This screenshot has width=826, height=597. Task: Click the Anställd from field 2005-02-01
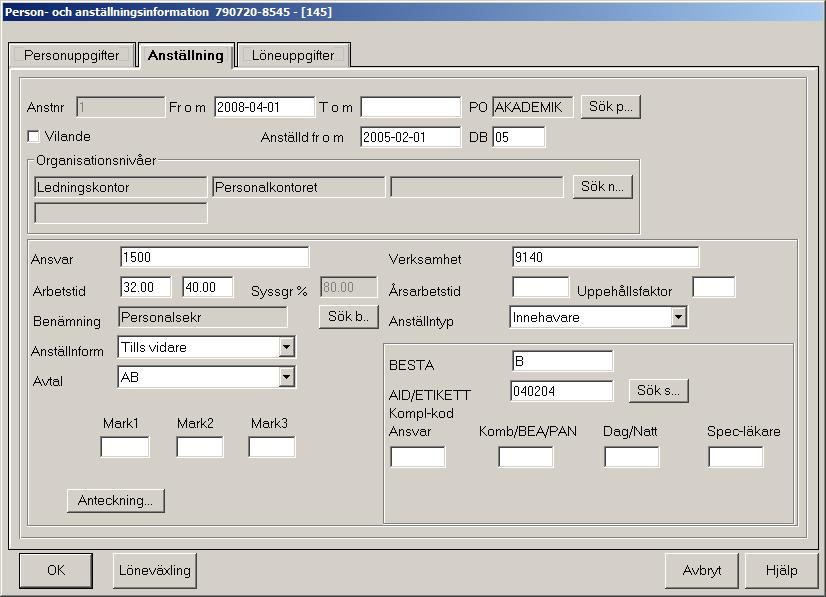(410, 137)
